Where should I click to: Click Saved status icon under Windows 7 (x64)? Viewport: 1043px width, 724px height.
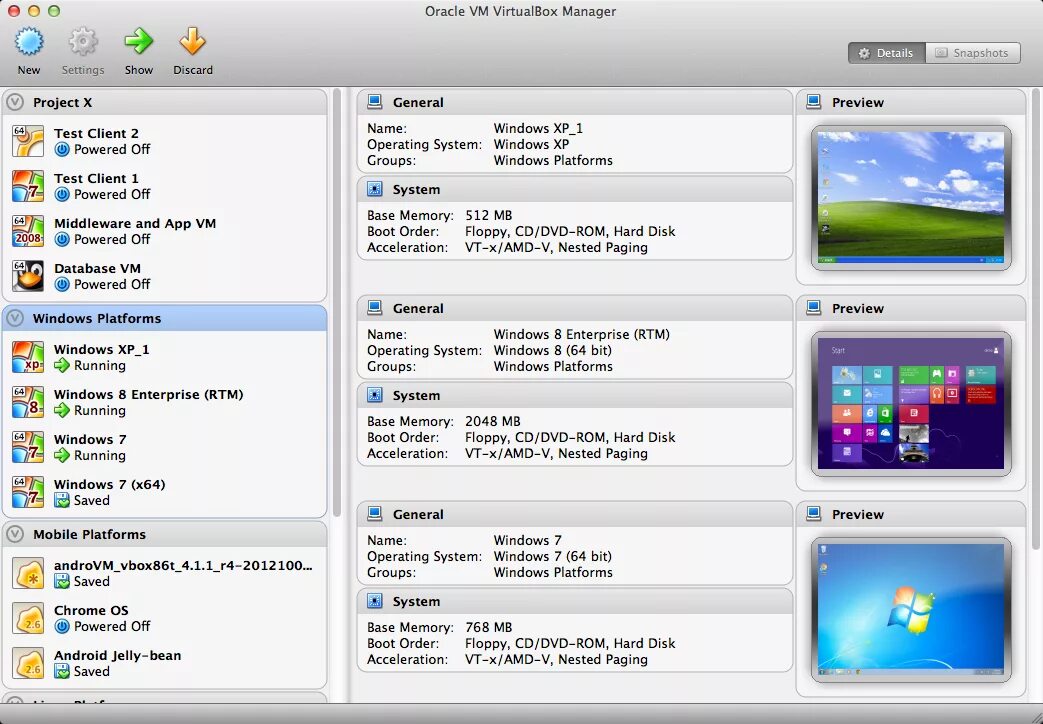click(62, 500)
